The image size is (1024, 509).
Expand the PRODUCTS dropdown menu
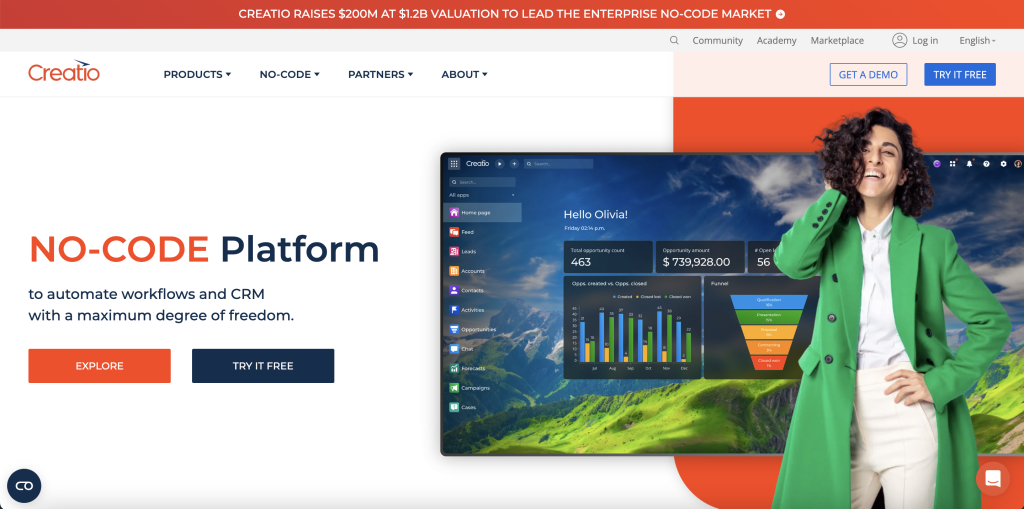point(197,75)
